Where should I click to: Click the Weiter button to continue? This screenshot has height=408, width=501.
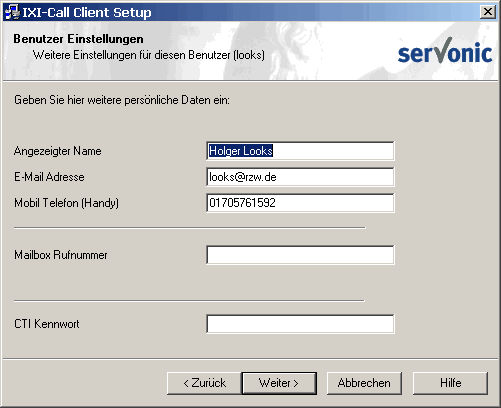(279, 383)
